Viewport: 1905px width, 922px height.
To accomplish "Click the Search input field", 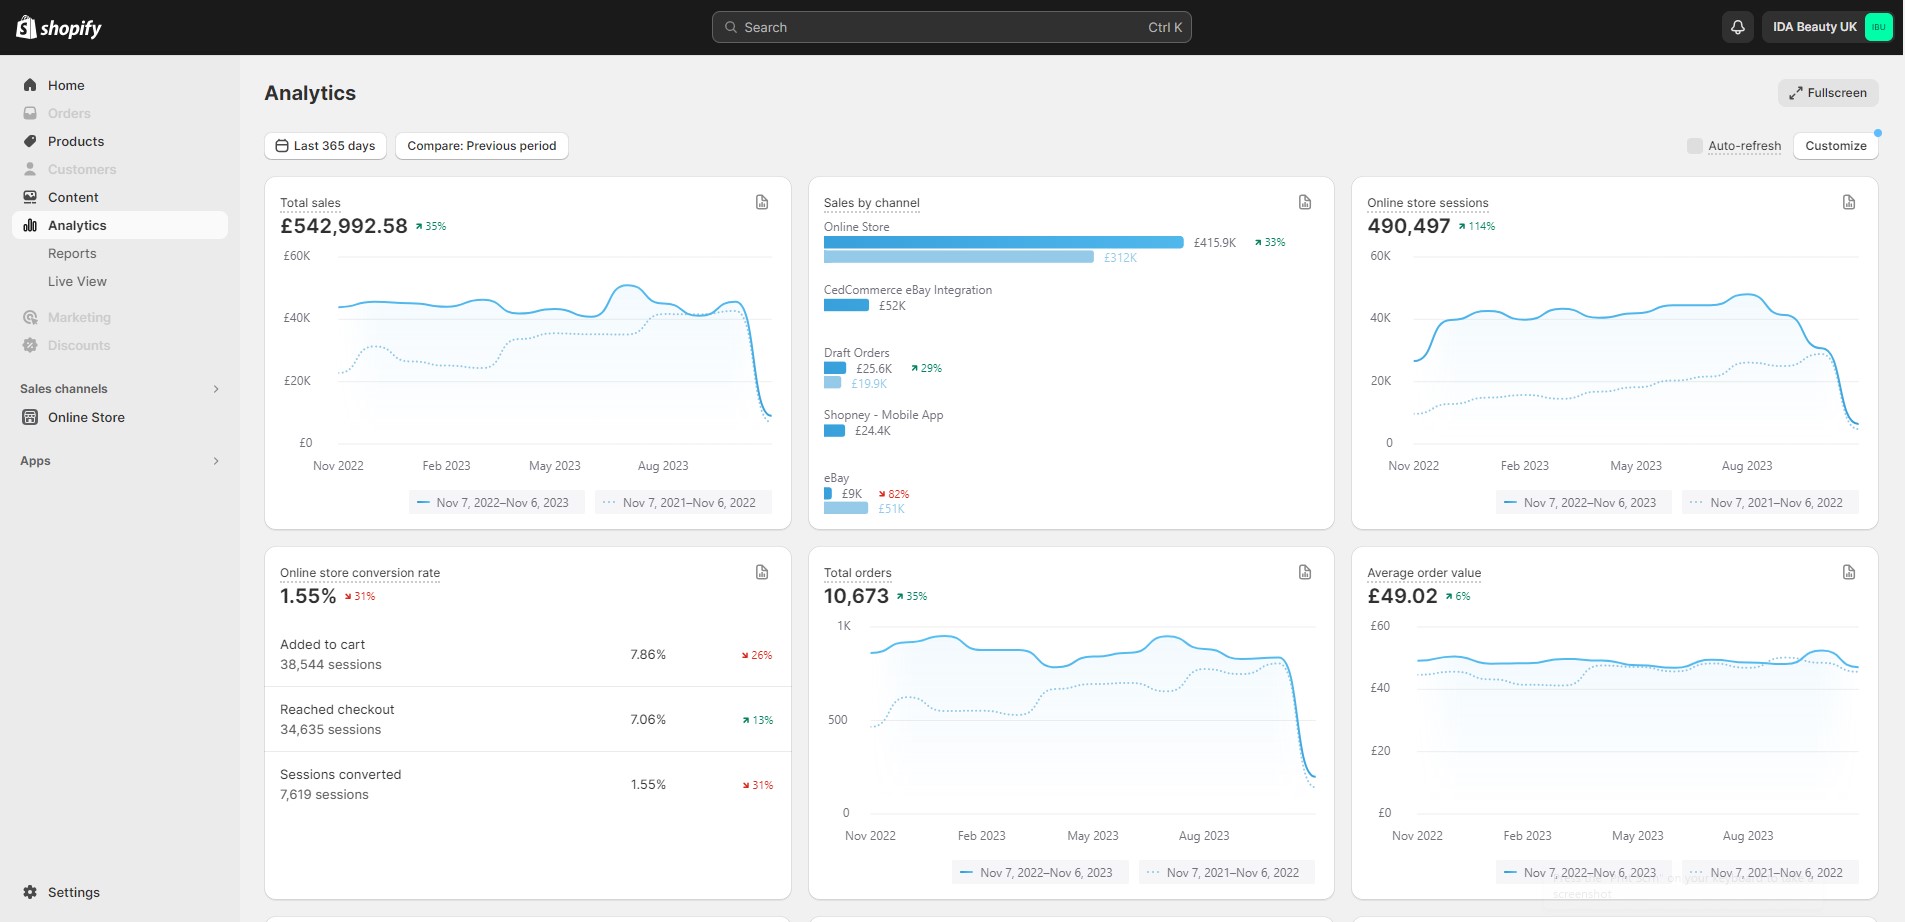I will 950,27.
